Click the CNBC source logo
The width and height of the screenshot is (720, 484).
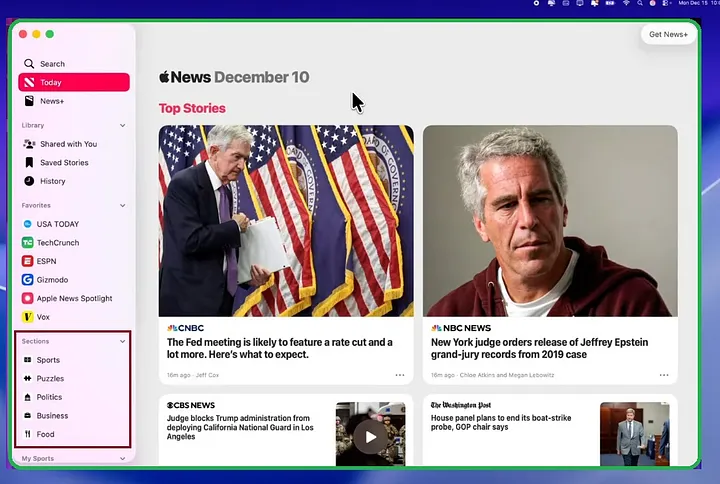(186, 328)
